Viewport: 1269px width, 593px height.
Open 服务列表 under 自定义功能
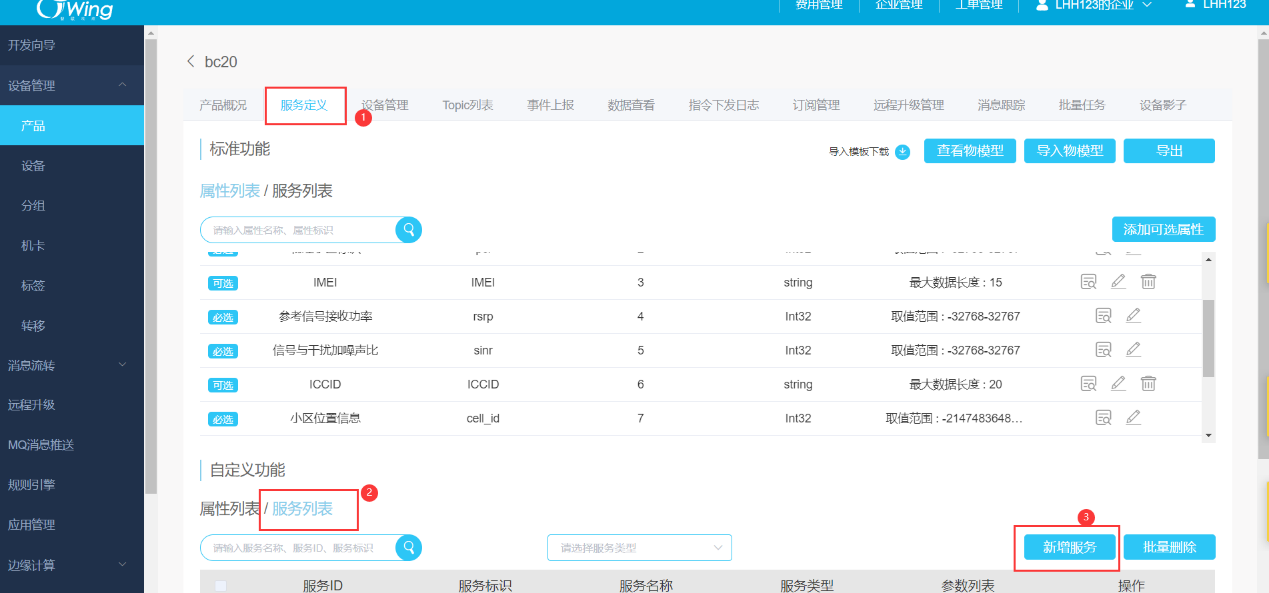302,509
